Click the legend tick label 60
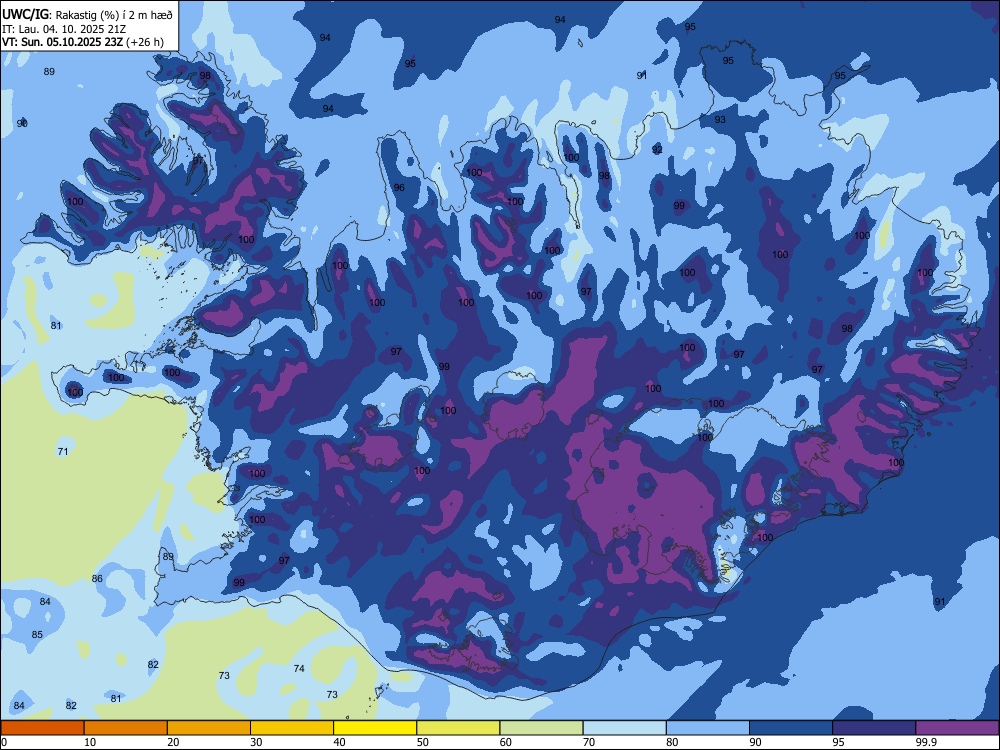The width and height of the screenshot is (1000, 750). click(x=506, y=742)
